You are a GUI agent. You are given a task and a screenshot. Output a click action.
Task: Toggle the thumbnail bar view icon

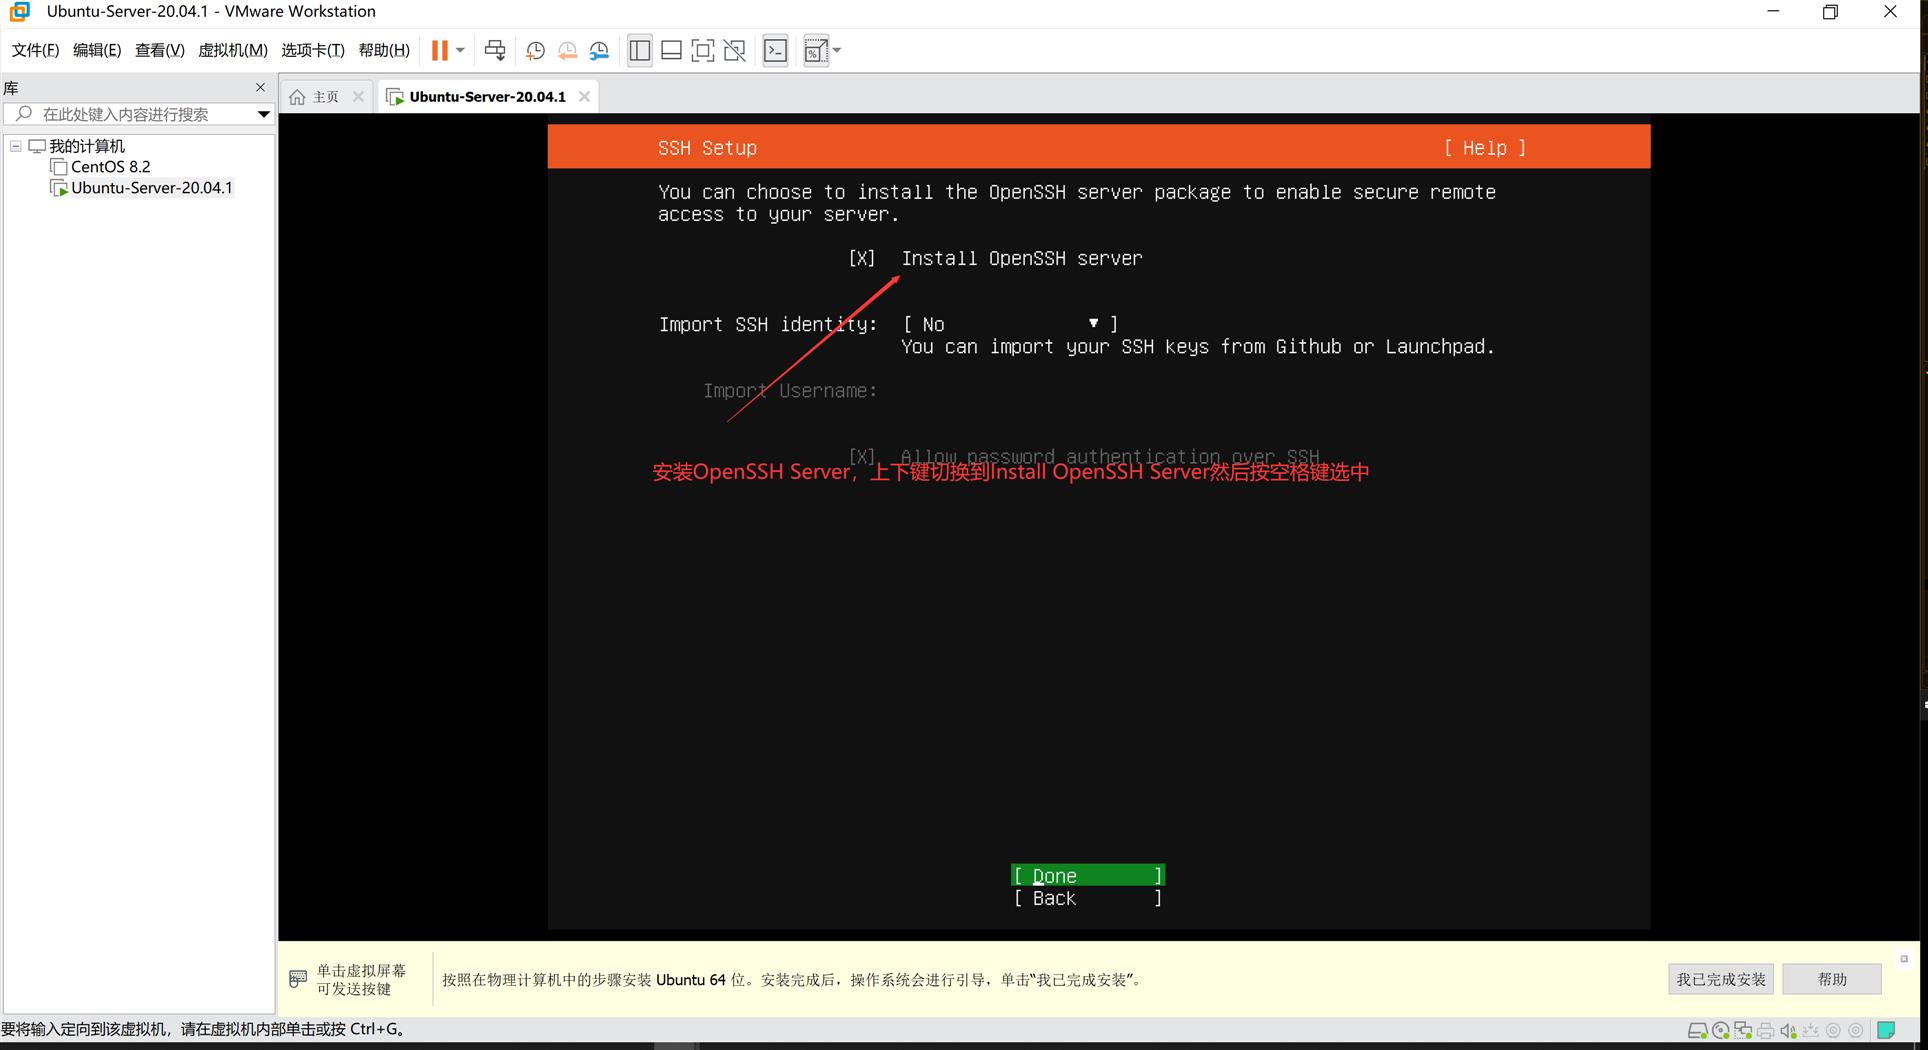pos(672,50)
